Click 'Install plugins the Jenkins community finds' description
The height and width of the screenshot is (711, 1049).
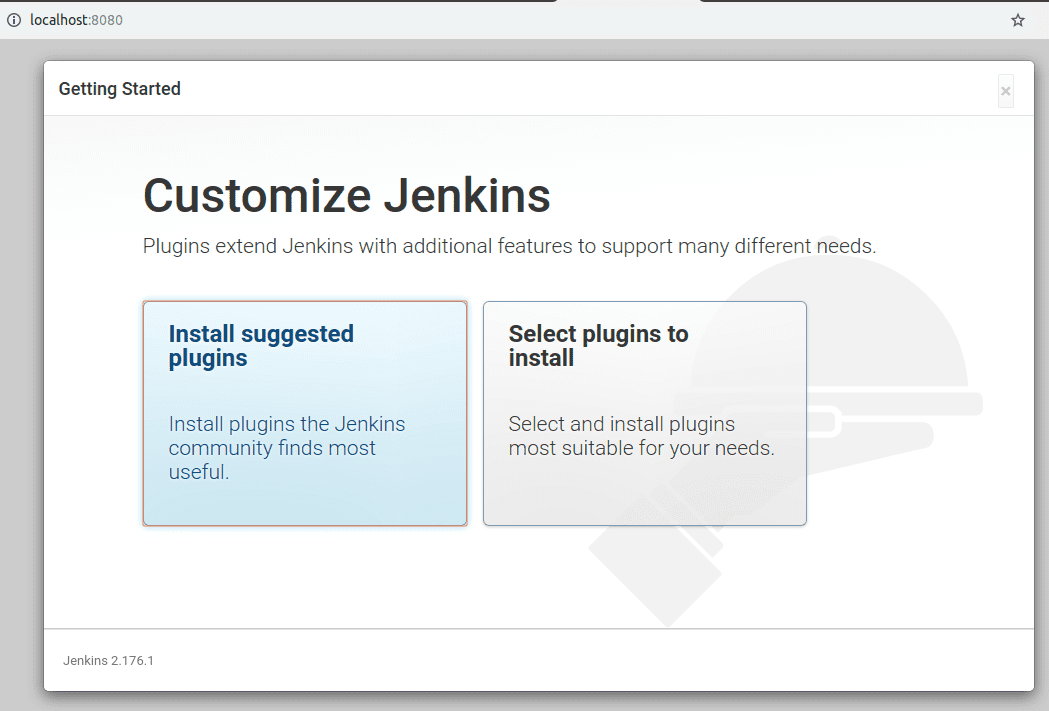point(287,448)
